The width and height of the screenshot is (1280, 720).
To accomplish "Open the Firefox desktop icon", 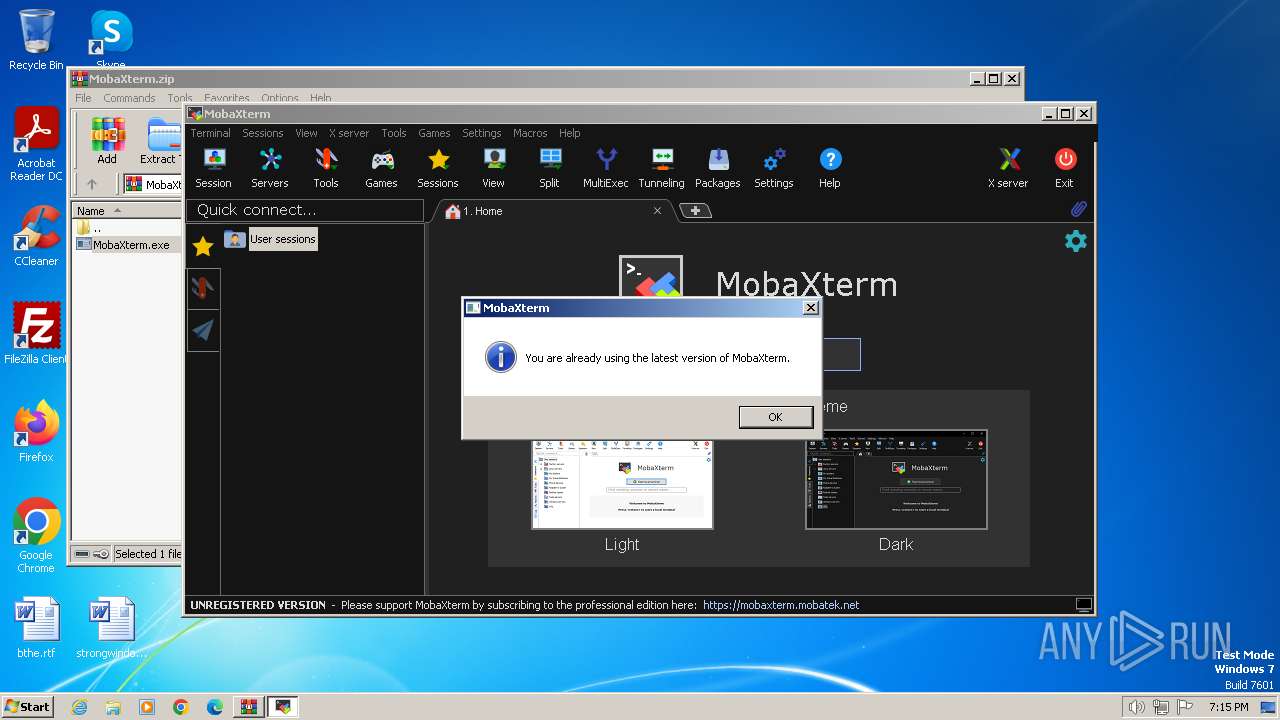I will [36, 431].
